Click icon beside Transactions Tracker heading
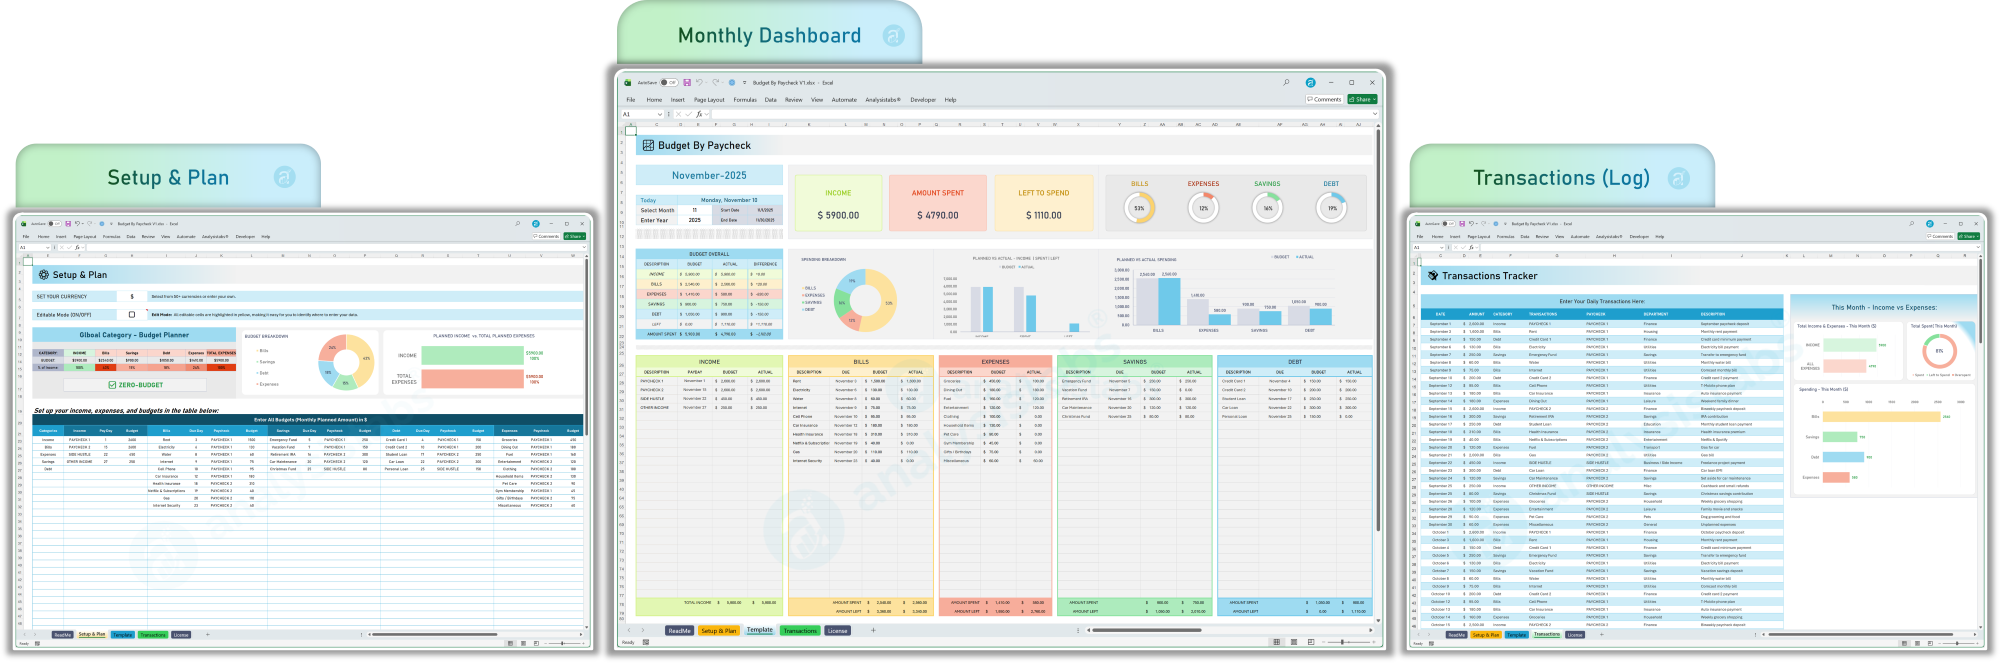Viewport: 2000px width, 663px height. [1432, 275]
